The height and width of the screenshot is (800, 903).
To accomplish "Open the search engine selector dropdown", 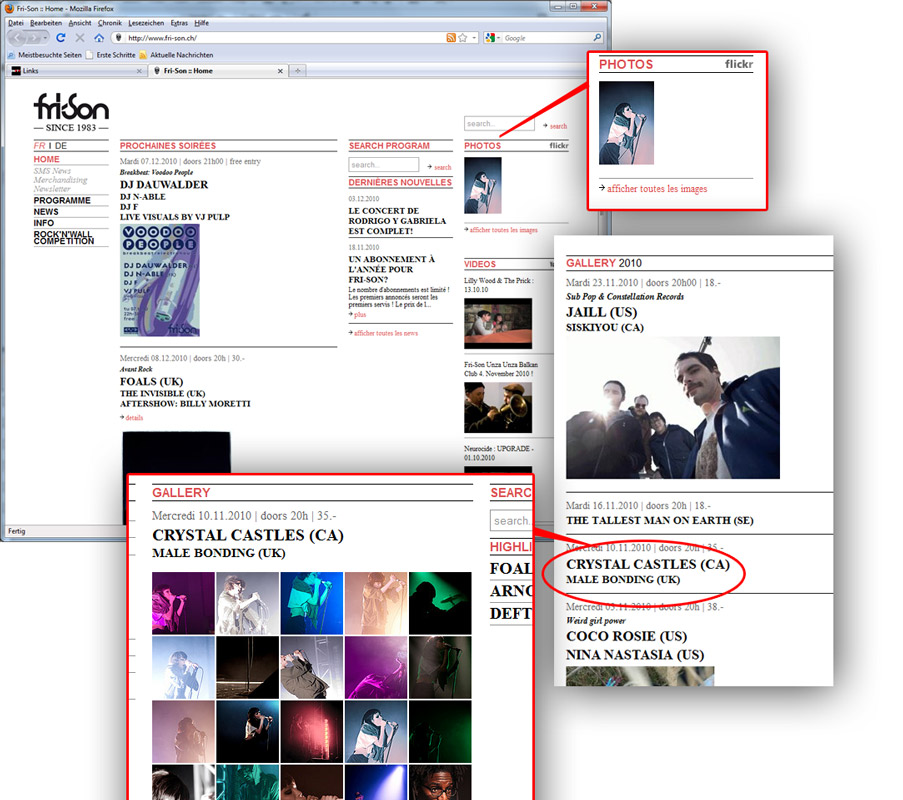I will (492, 38).
